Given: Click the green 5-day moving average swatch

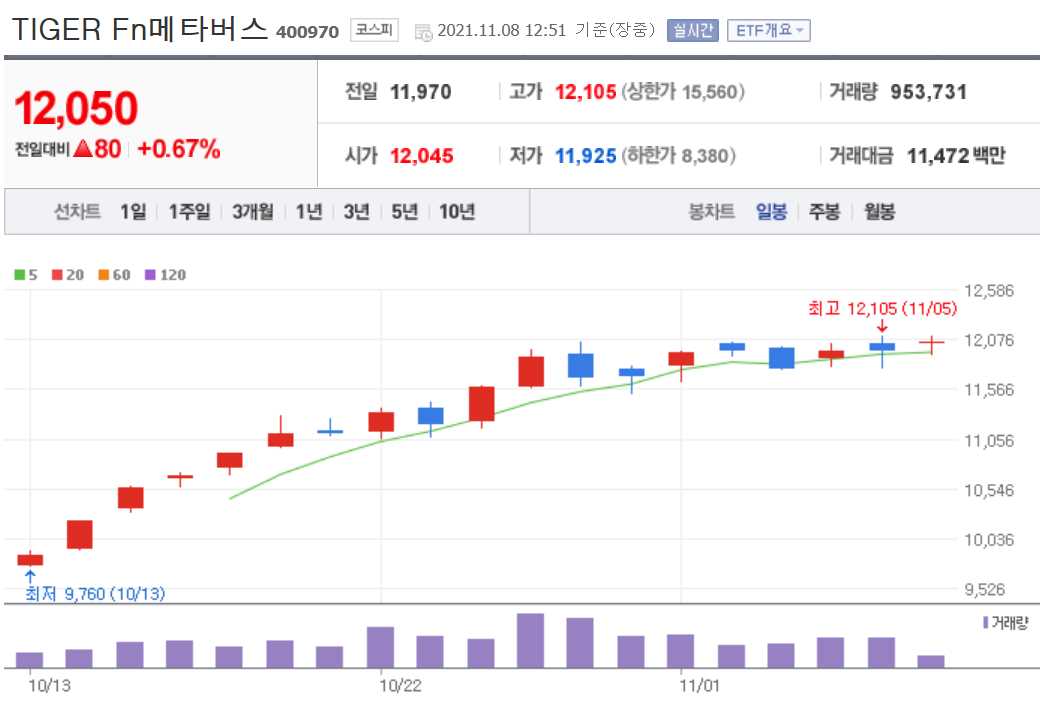Looking at the screenshot, I should 20,275.
